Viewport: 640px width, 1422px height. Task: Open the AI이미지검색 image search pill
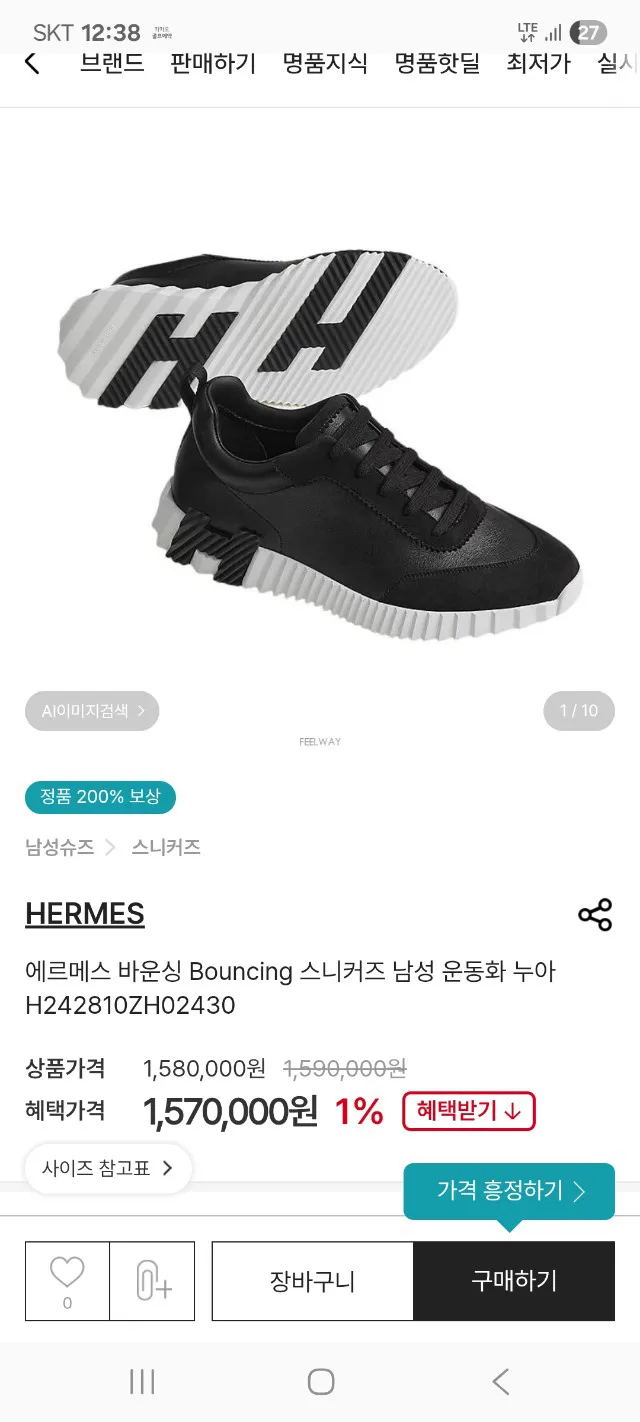pyautogui.click(x=92, y=711)
